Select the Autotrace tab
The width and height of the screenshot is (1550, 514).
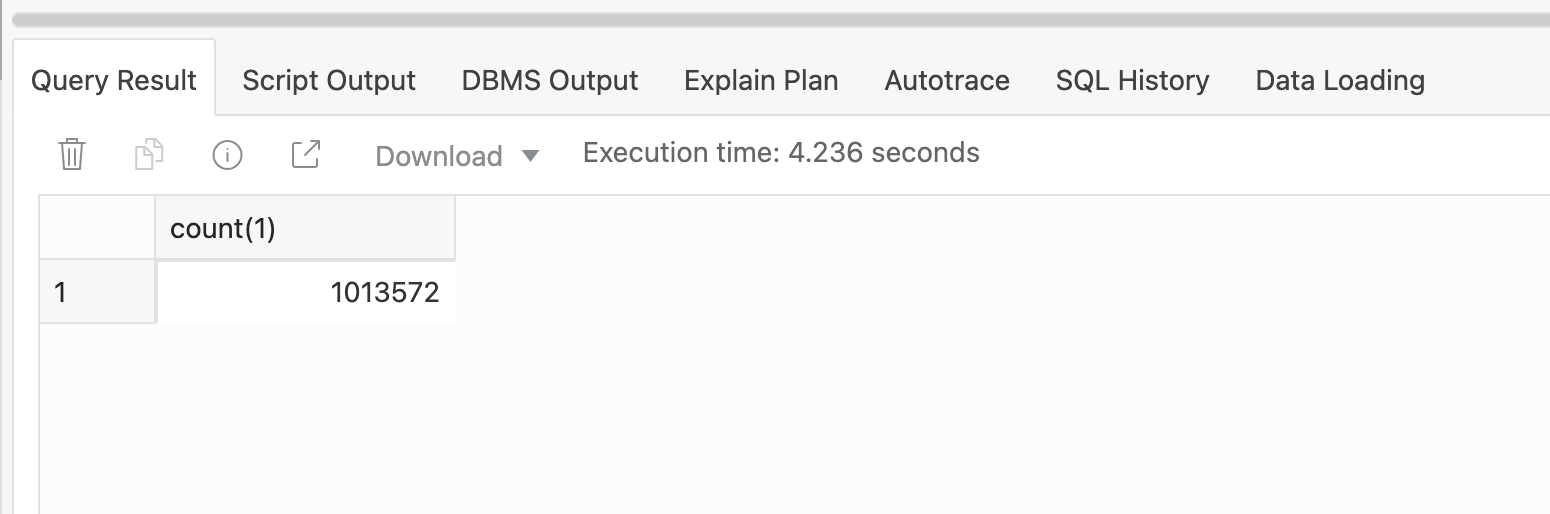coord(946,80)
